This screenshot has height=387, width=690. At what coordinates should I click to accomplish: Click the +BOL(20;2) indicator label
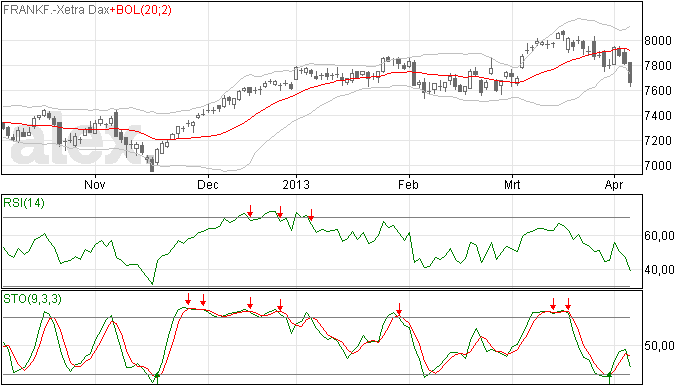click(141, 10)
